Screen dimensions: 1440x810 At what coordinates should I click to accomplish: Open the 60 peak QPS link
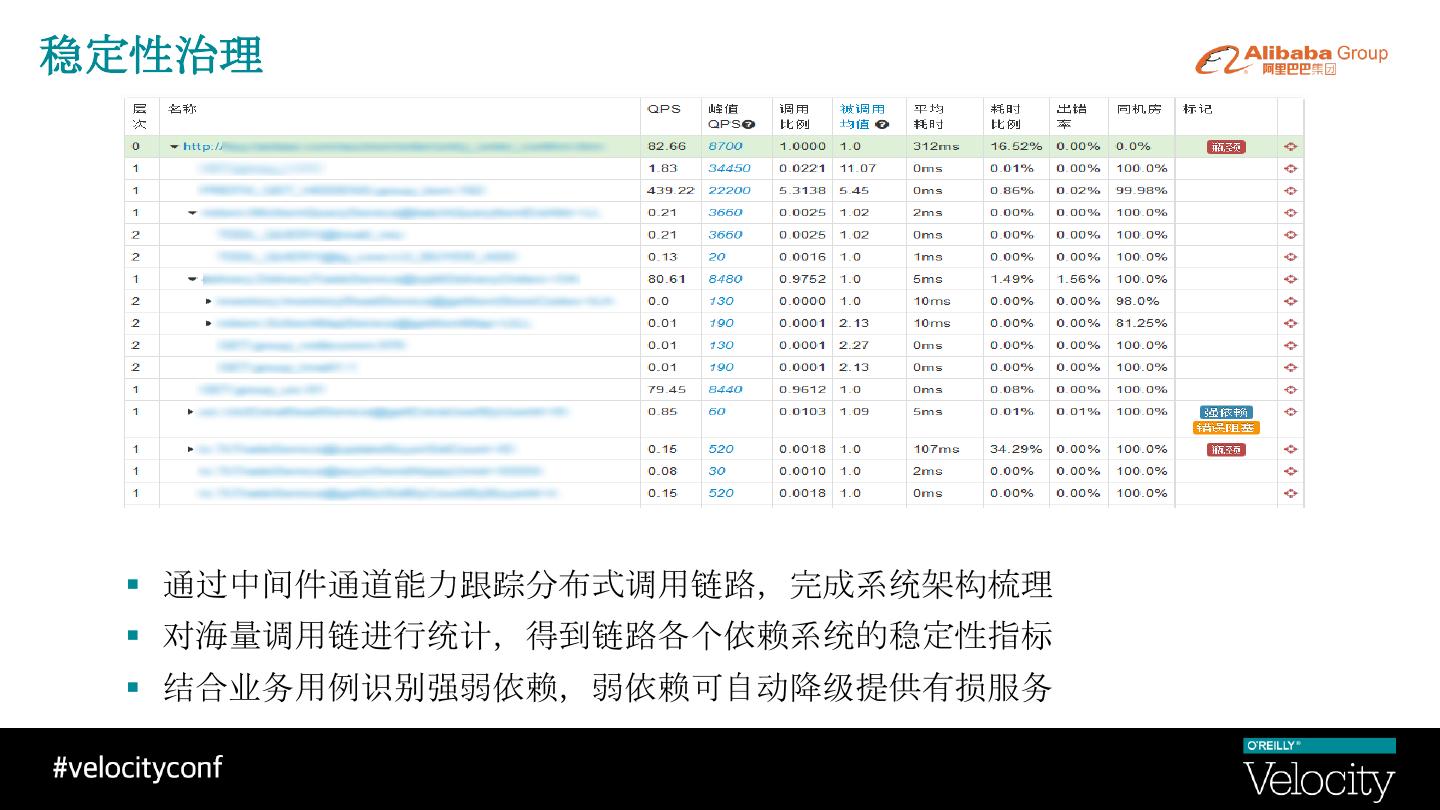click(717, 412)
